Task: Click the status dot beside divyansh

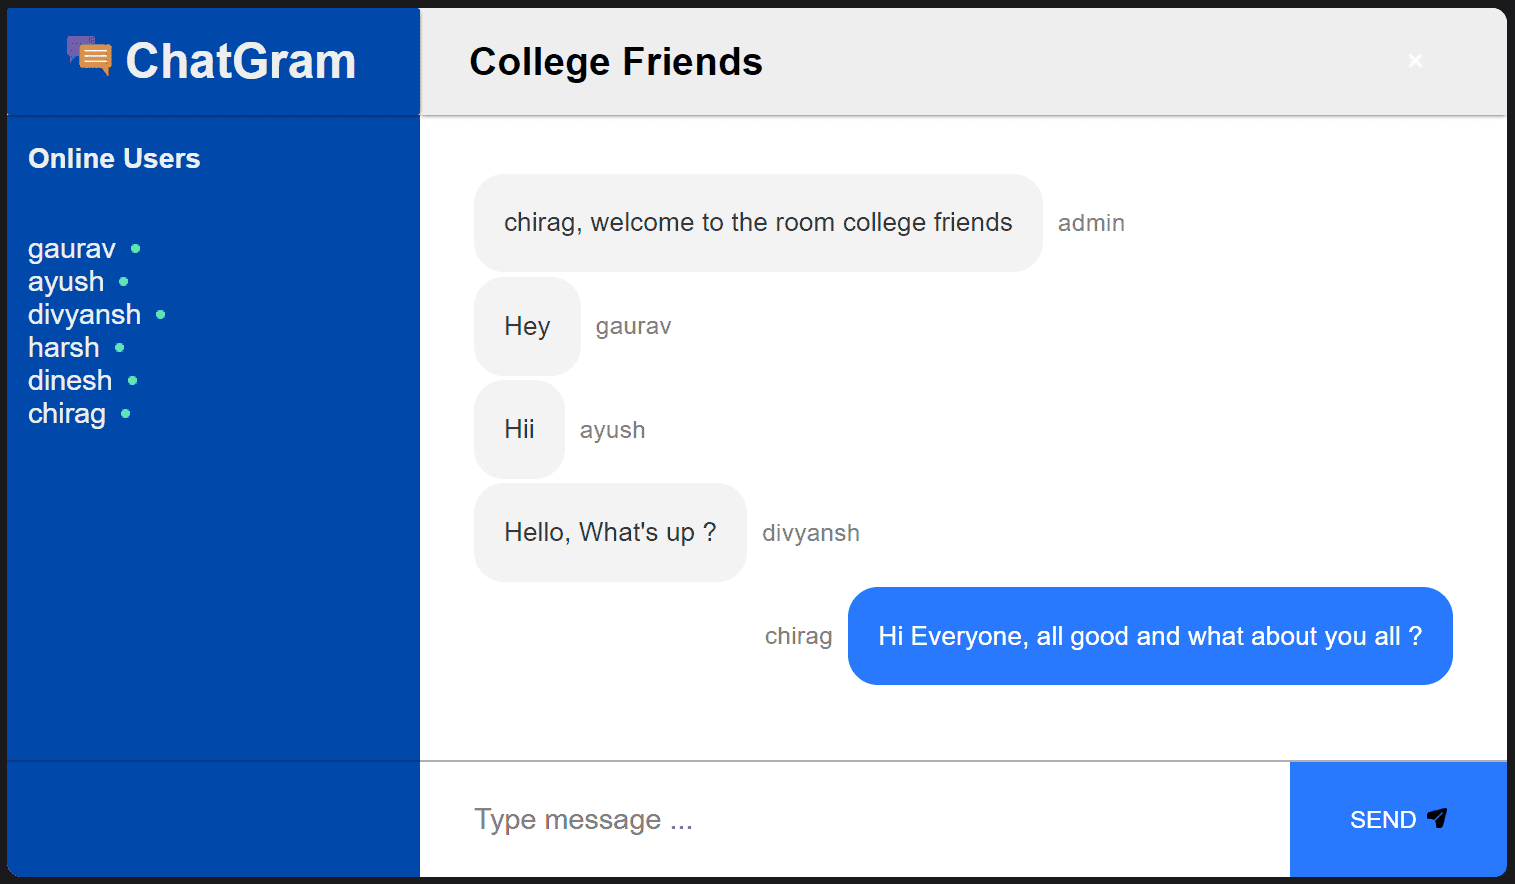Action: tap(159, 314)
